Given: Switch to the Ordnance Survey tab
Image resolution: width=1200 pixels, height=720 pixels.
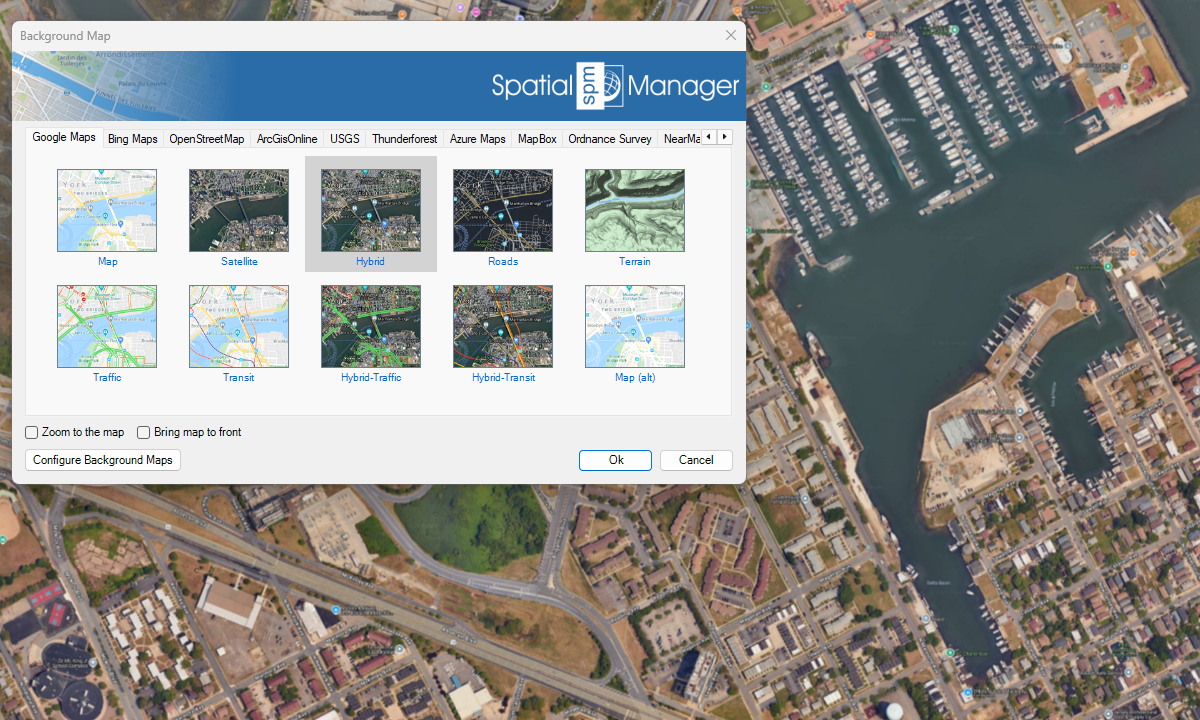Looking at the screenshot, I should (x=610, y=139).
